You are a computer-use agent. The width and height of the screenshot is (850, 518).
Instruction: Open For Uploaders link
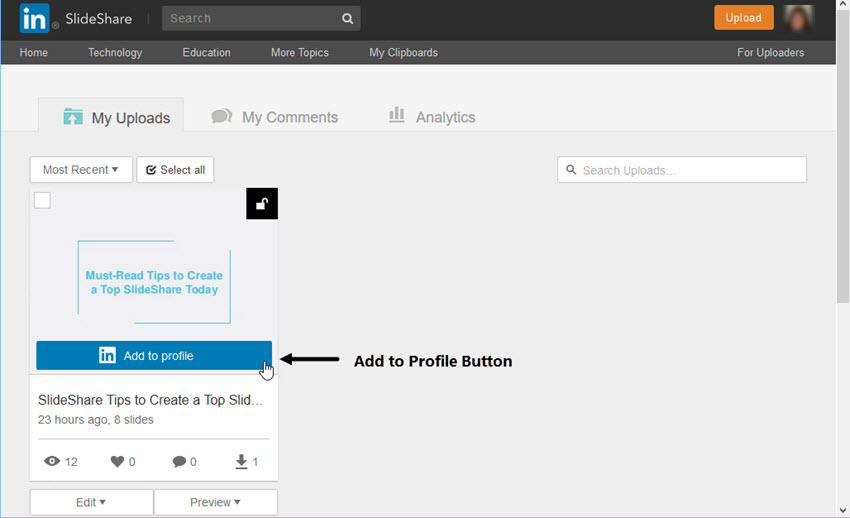pos(770,53)
